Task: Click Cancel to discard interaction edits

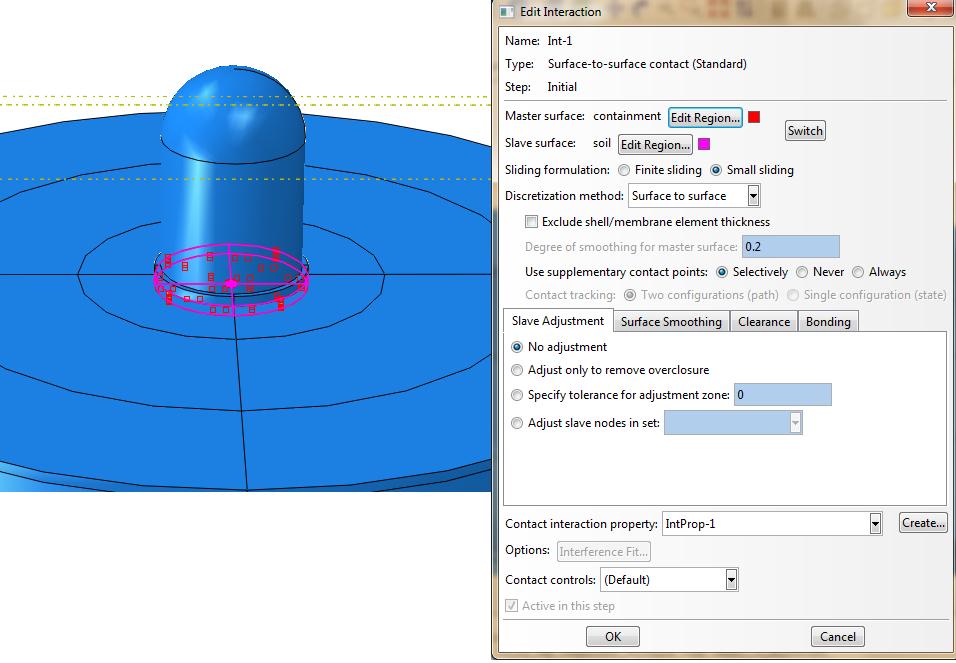Action: [x=838, y=636]
